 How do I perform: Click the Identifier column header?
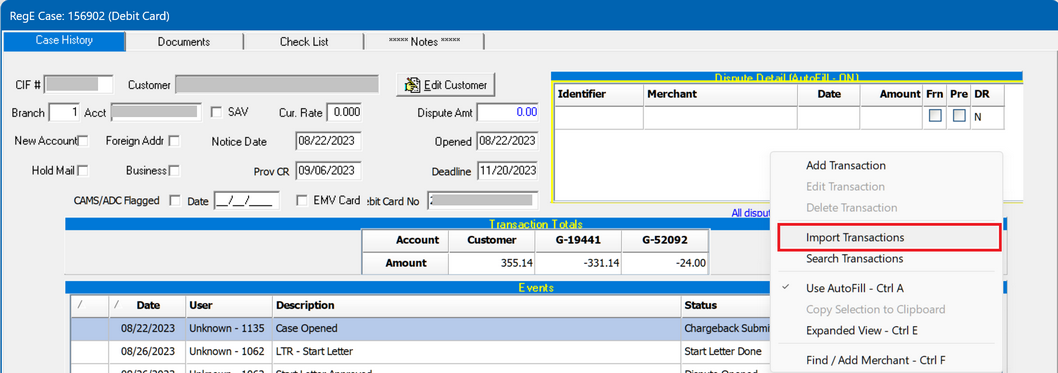(598, 94)
